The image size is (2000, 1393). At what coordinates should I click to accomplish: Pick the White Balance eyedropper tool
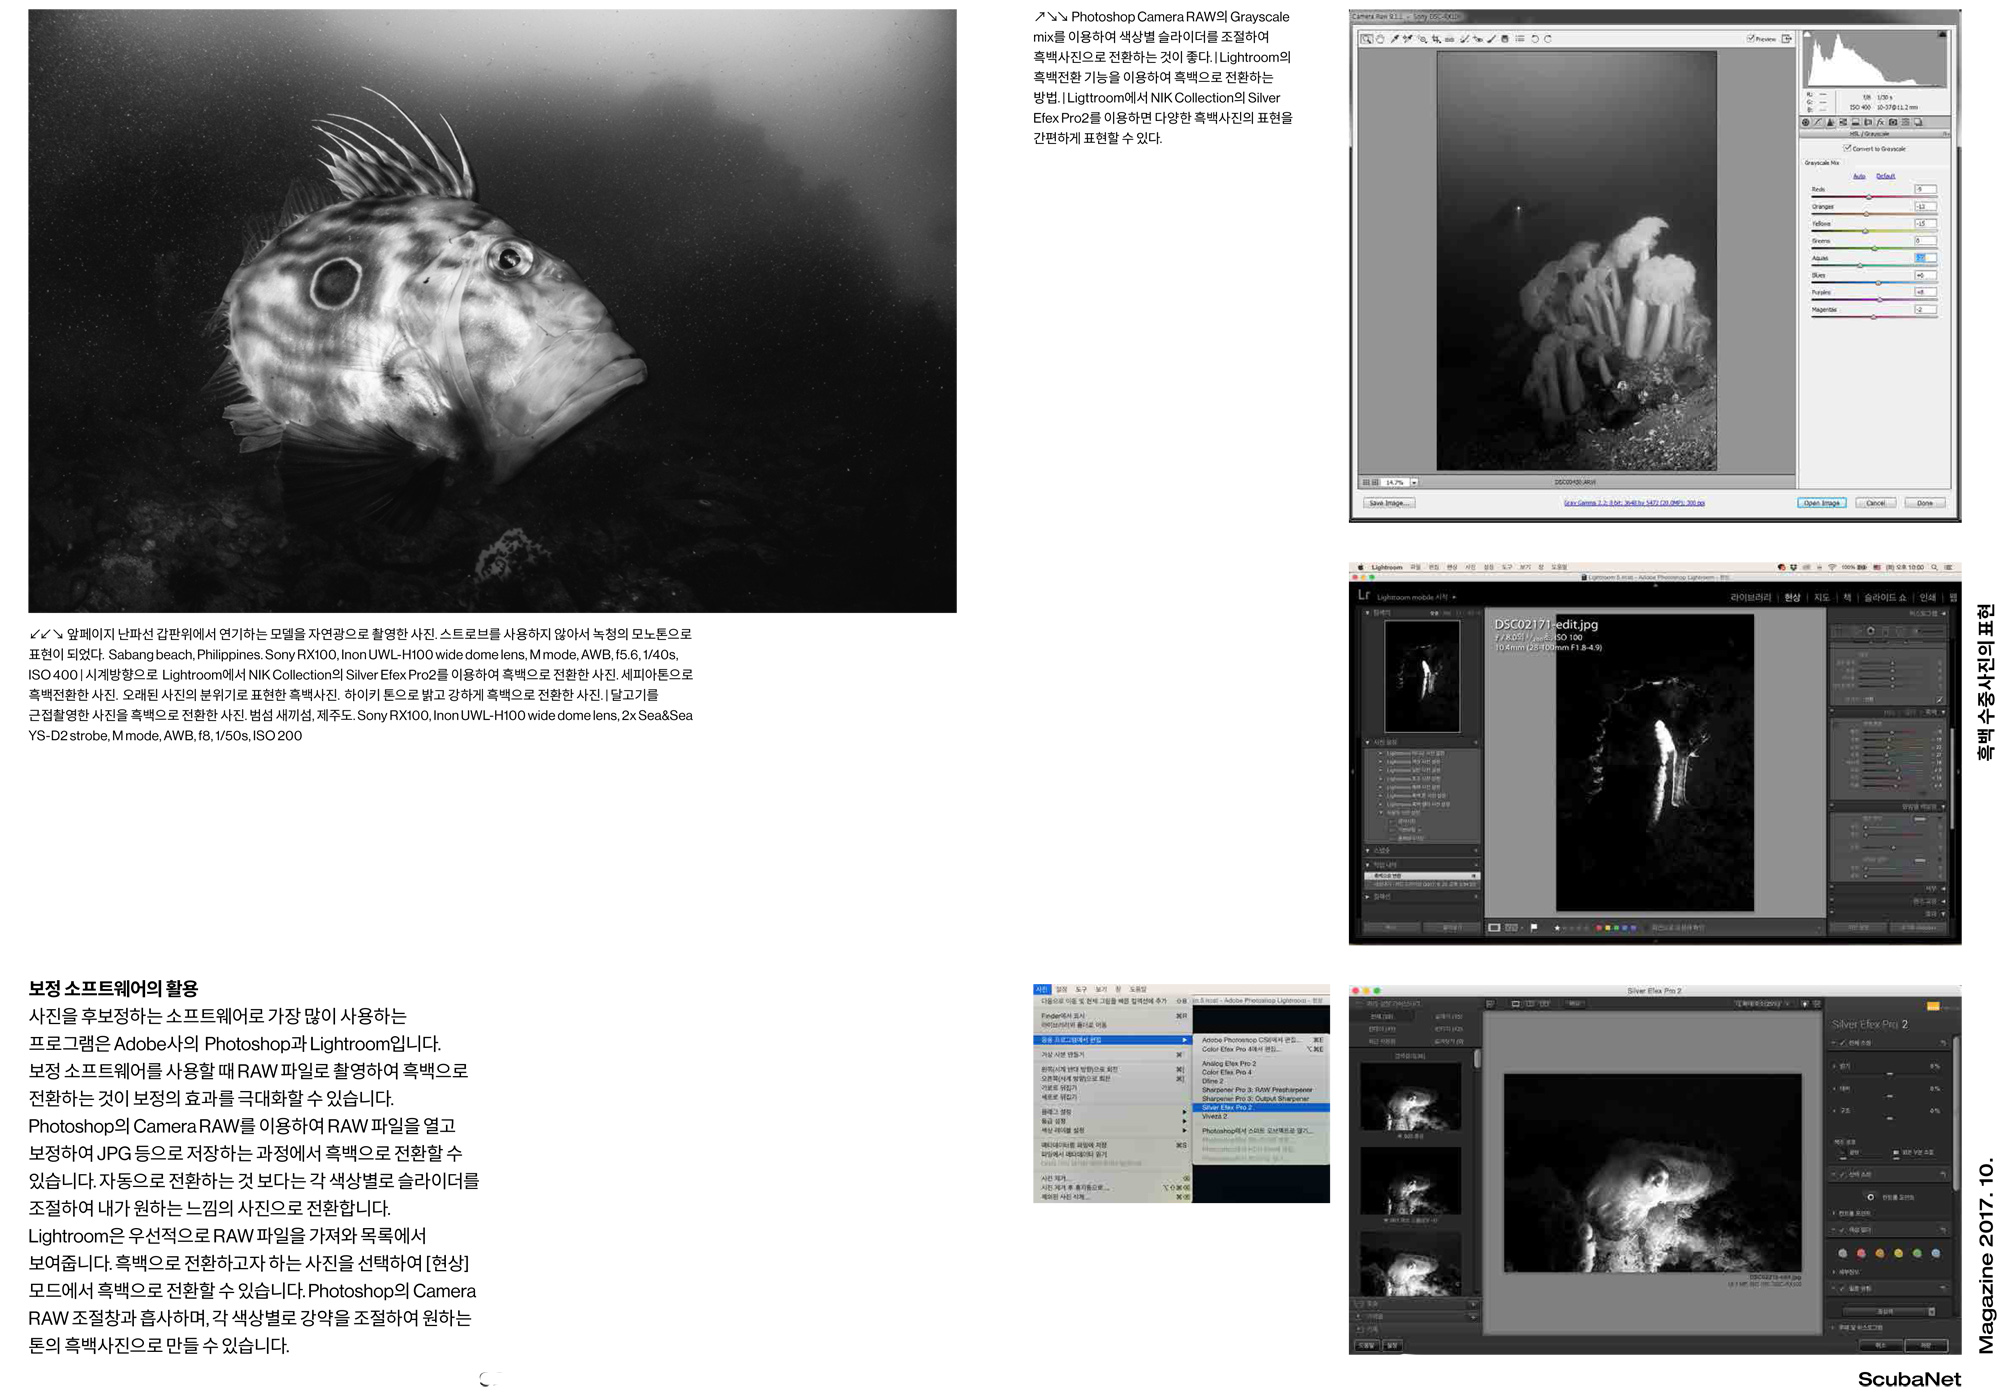coord(1394,39)
